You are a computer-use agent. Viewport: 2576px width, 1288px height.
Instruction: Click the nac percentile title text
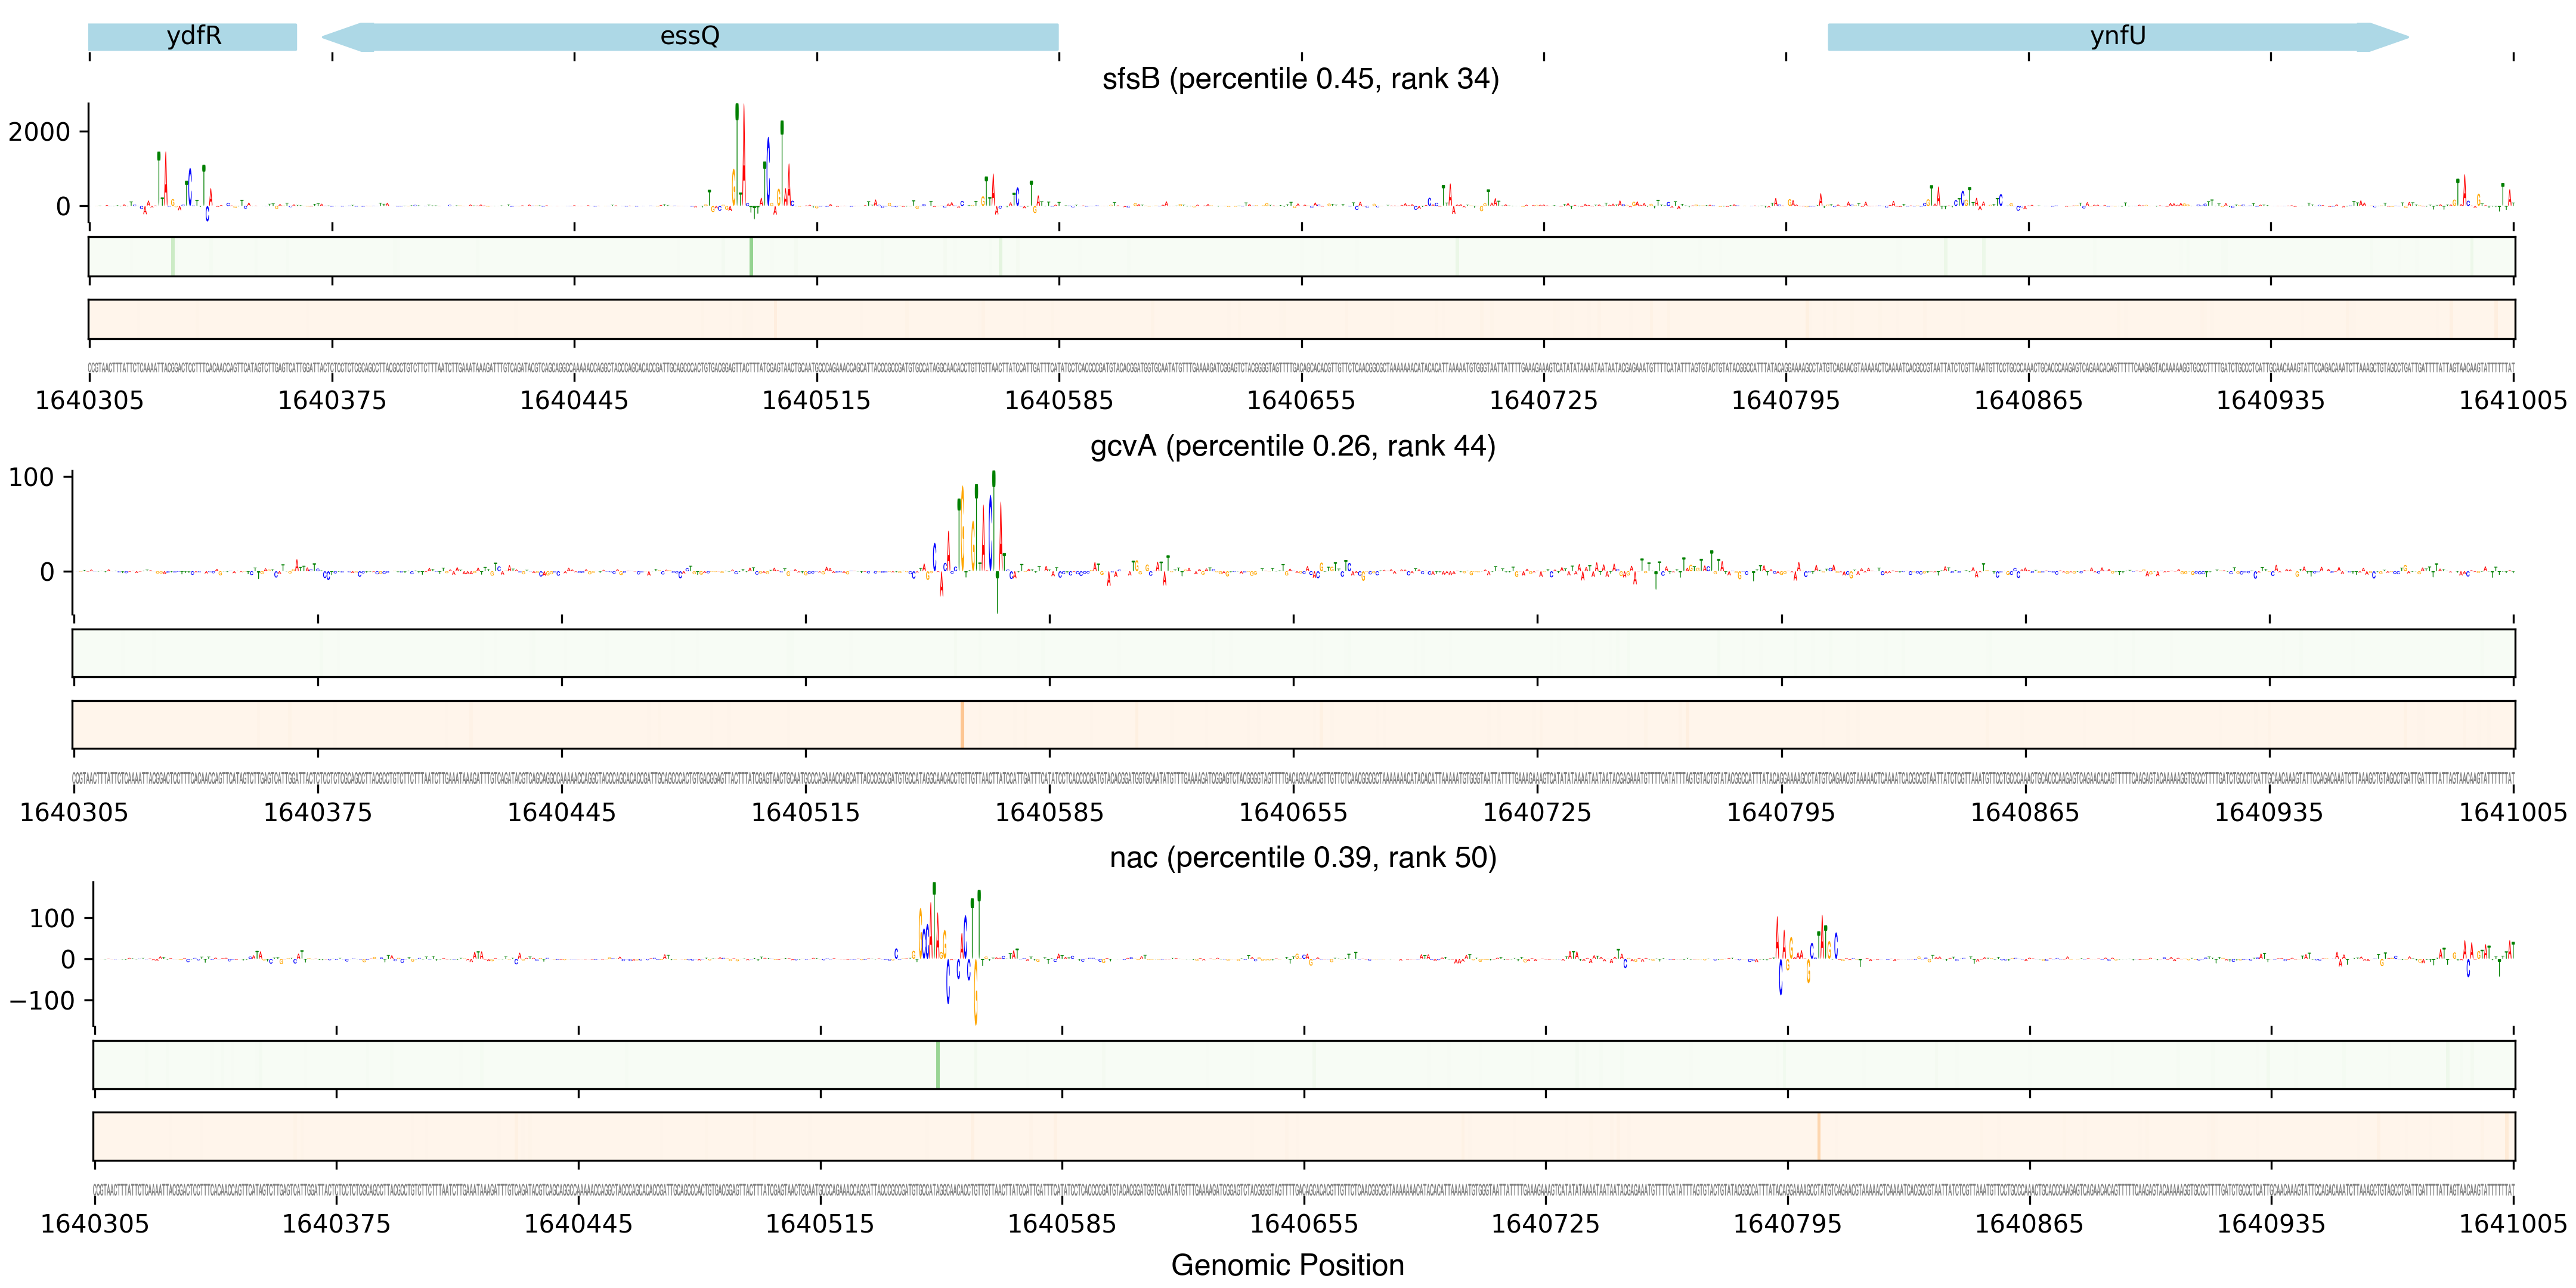point(1302,858)
